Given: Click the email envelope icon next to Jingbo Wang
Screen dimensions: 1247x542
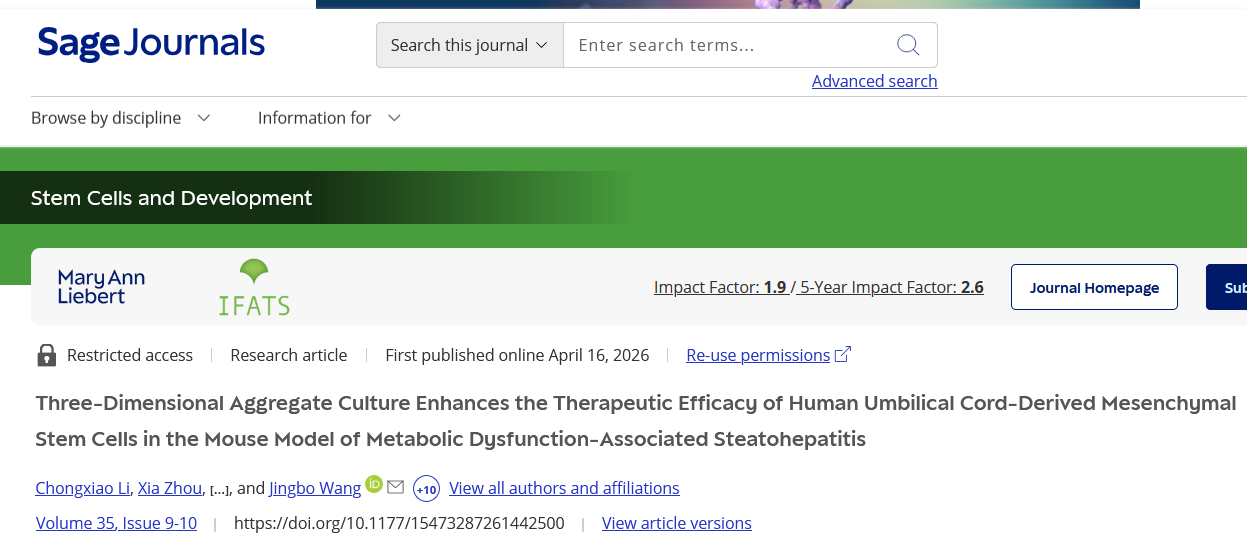Looking at the screenshot, I should click(x=396, y=487).
